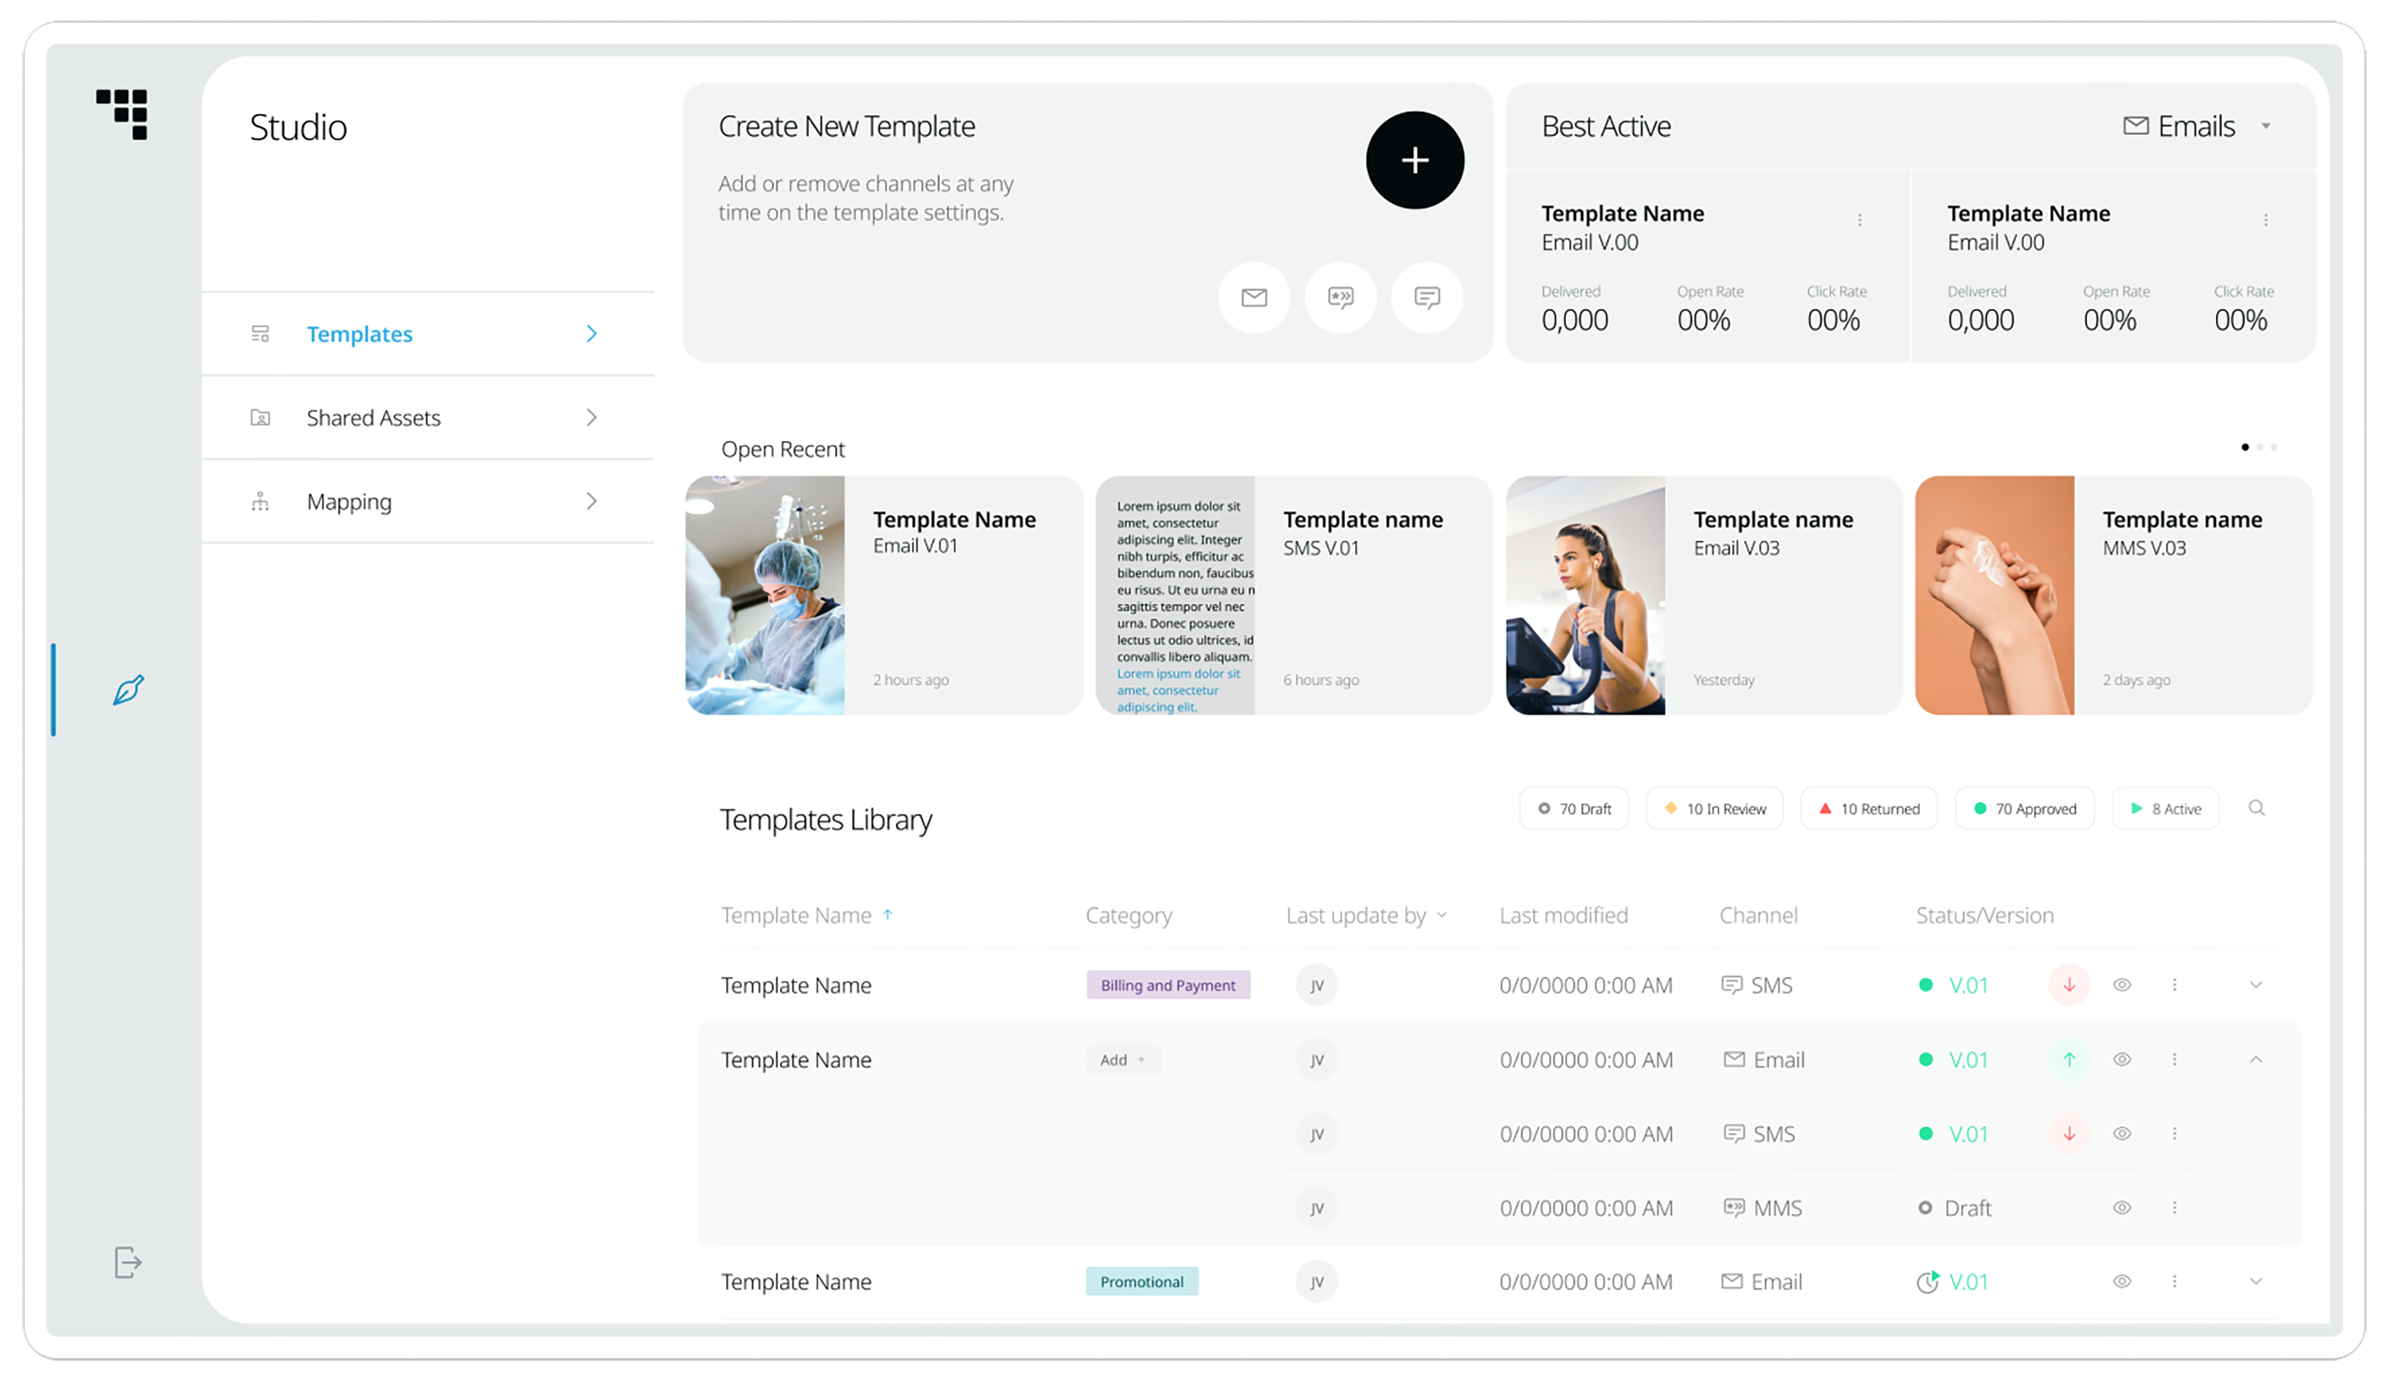Choose the email channel envelope icon
2400x1381 pixels.
1254,297
